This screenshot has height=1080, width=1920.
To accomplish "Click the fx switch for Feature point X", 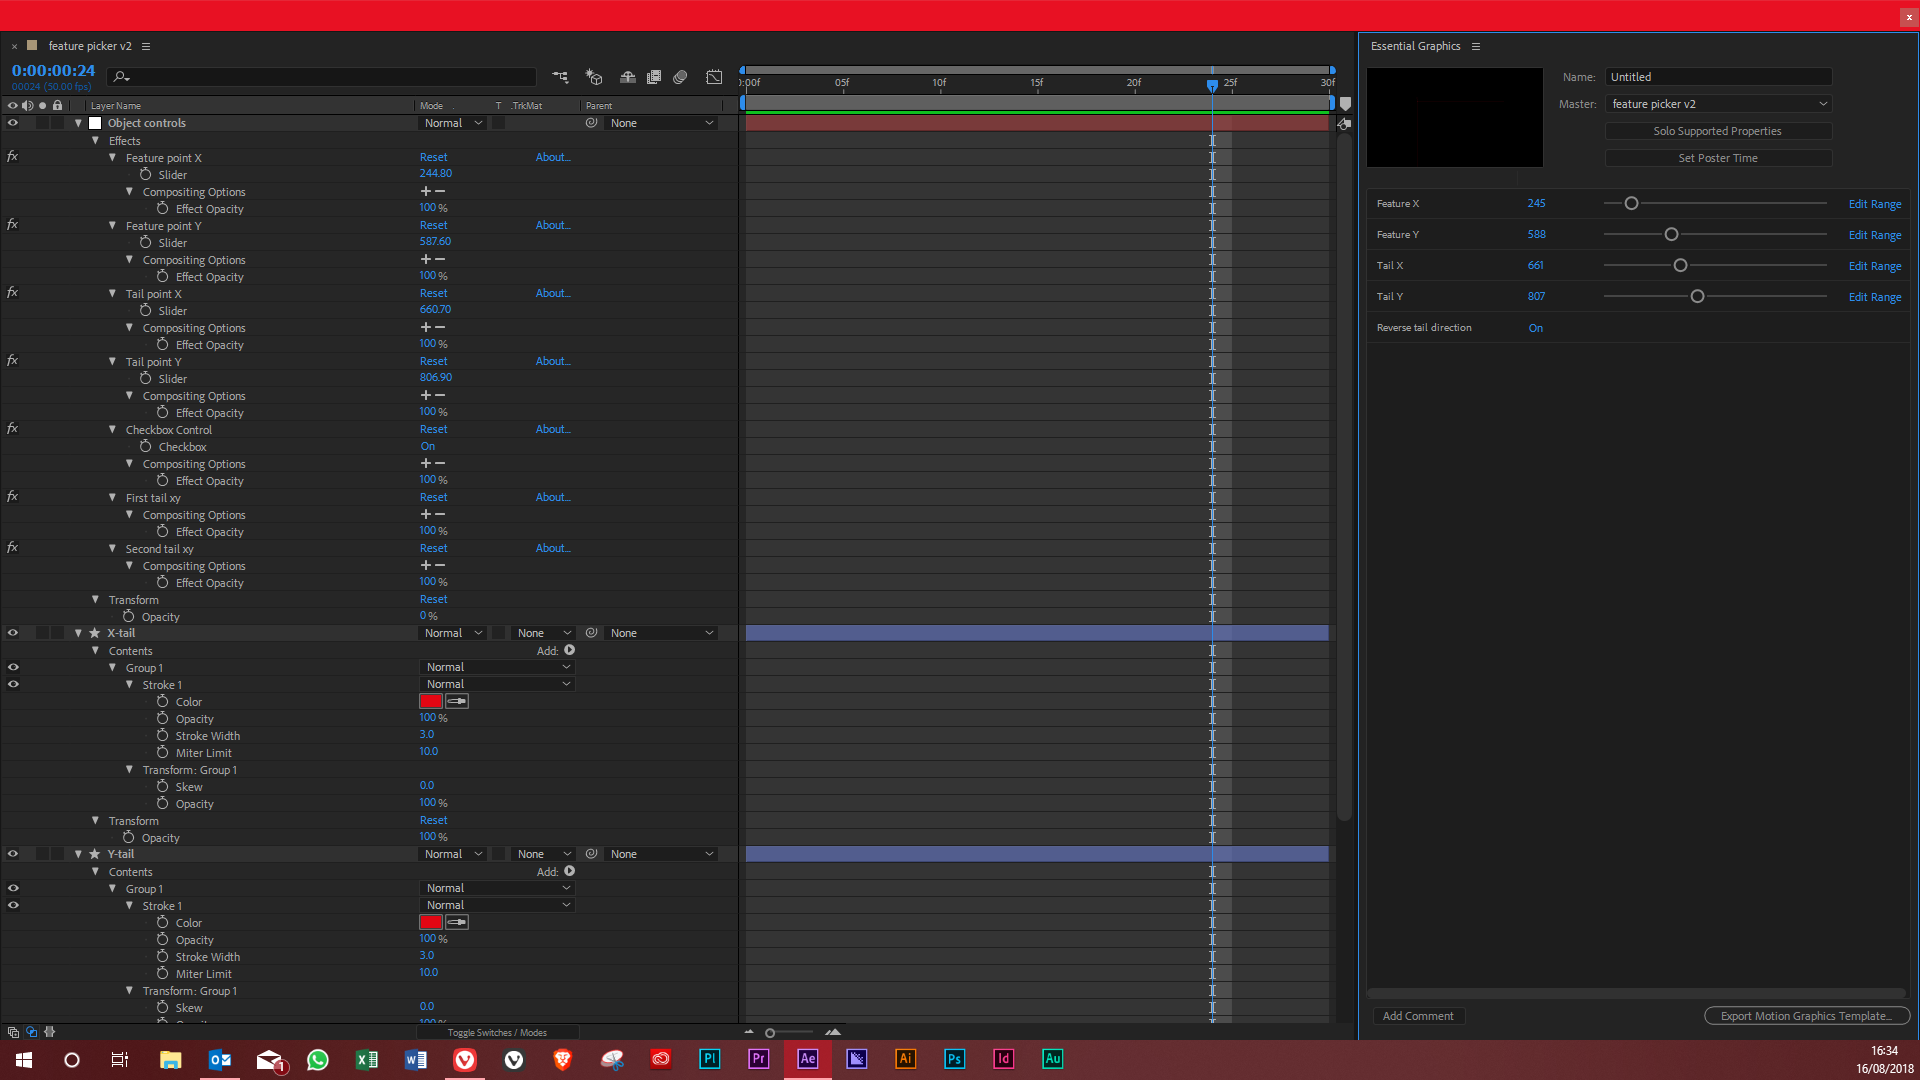I will (x=12, y=157).
